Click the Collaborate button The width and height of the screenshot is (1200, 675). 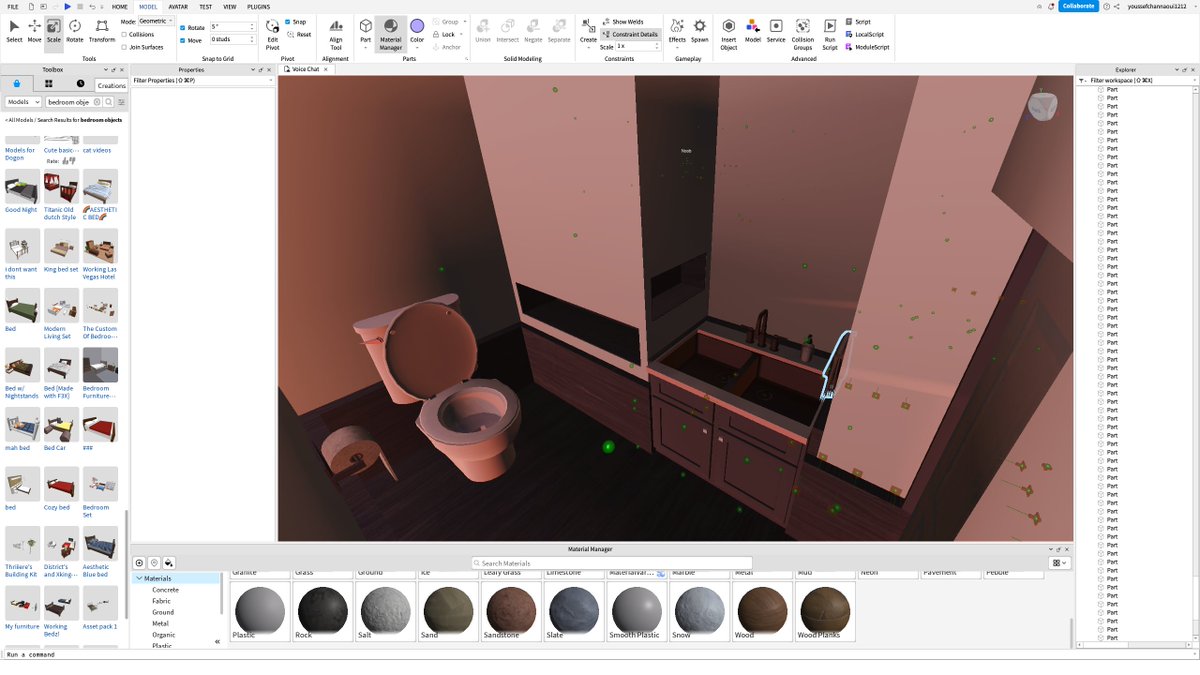(1079, 6)
